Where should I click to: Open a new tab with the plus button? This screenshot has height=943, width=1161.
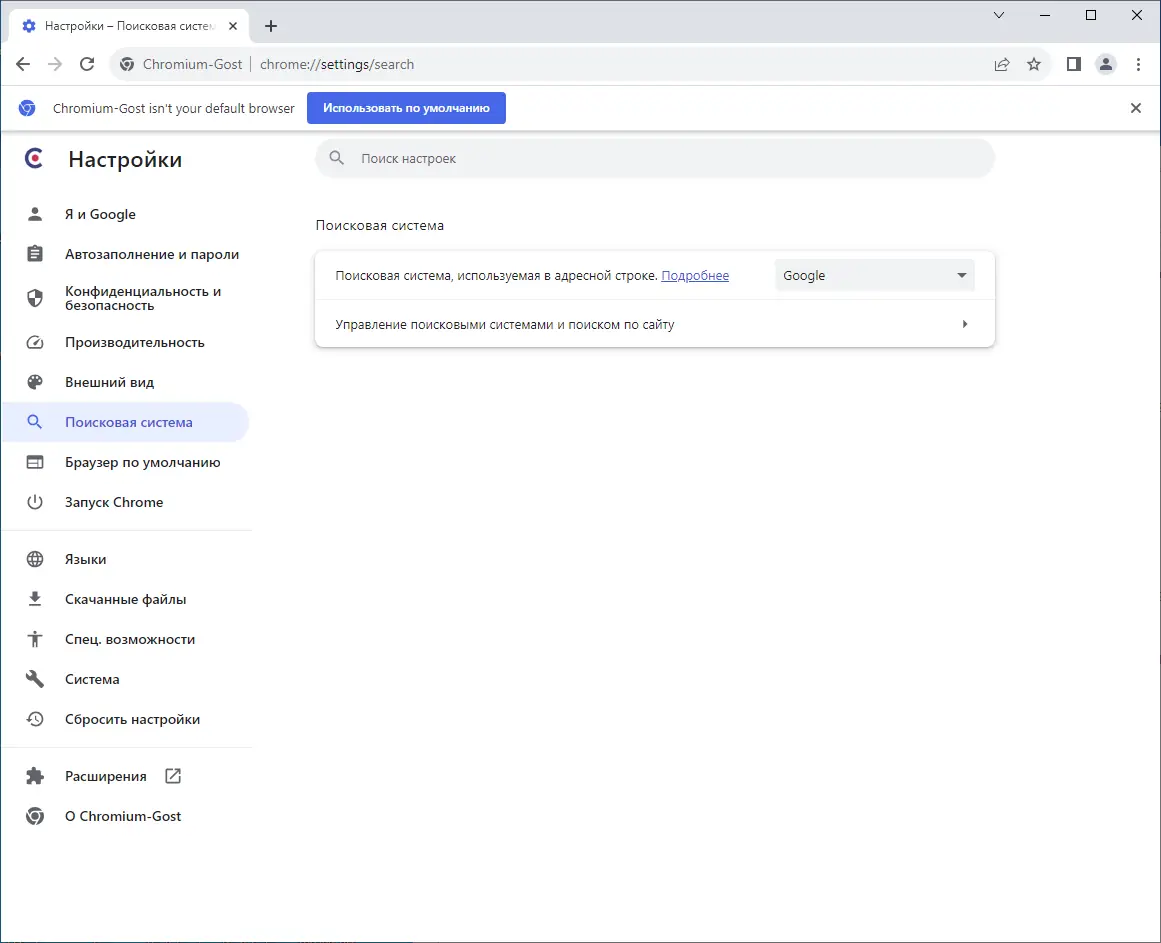click(x=271, y=26)
